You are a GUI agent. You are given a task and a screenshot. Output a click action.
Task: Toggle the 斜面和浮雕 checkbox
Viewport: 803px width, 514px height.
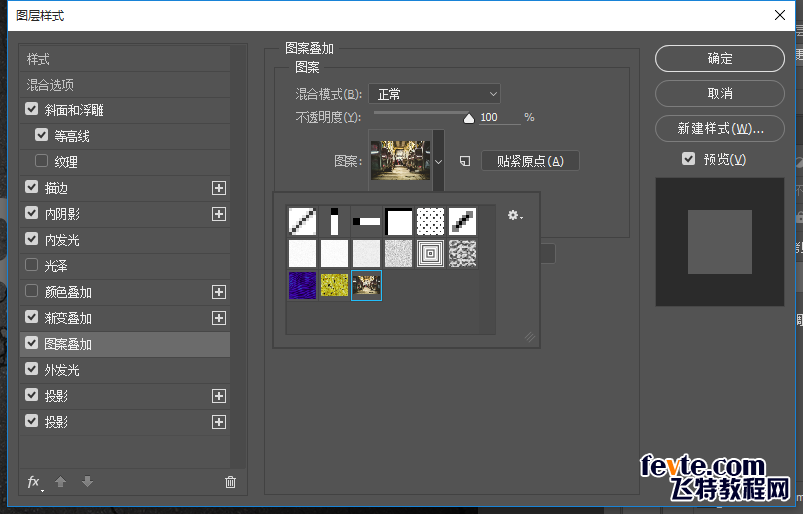tap(32, 109)
